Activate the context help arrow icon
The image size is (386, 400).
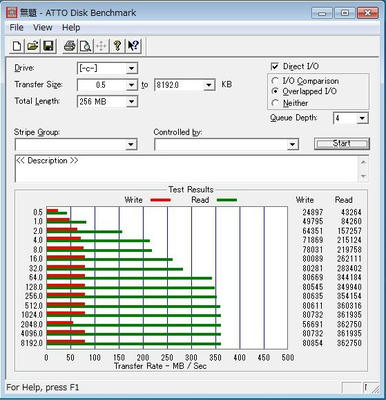pos(133,46)
